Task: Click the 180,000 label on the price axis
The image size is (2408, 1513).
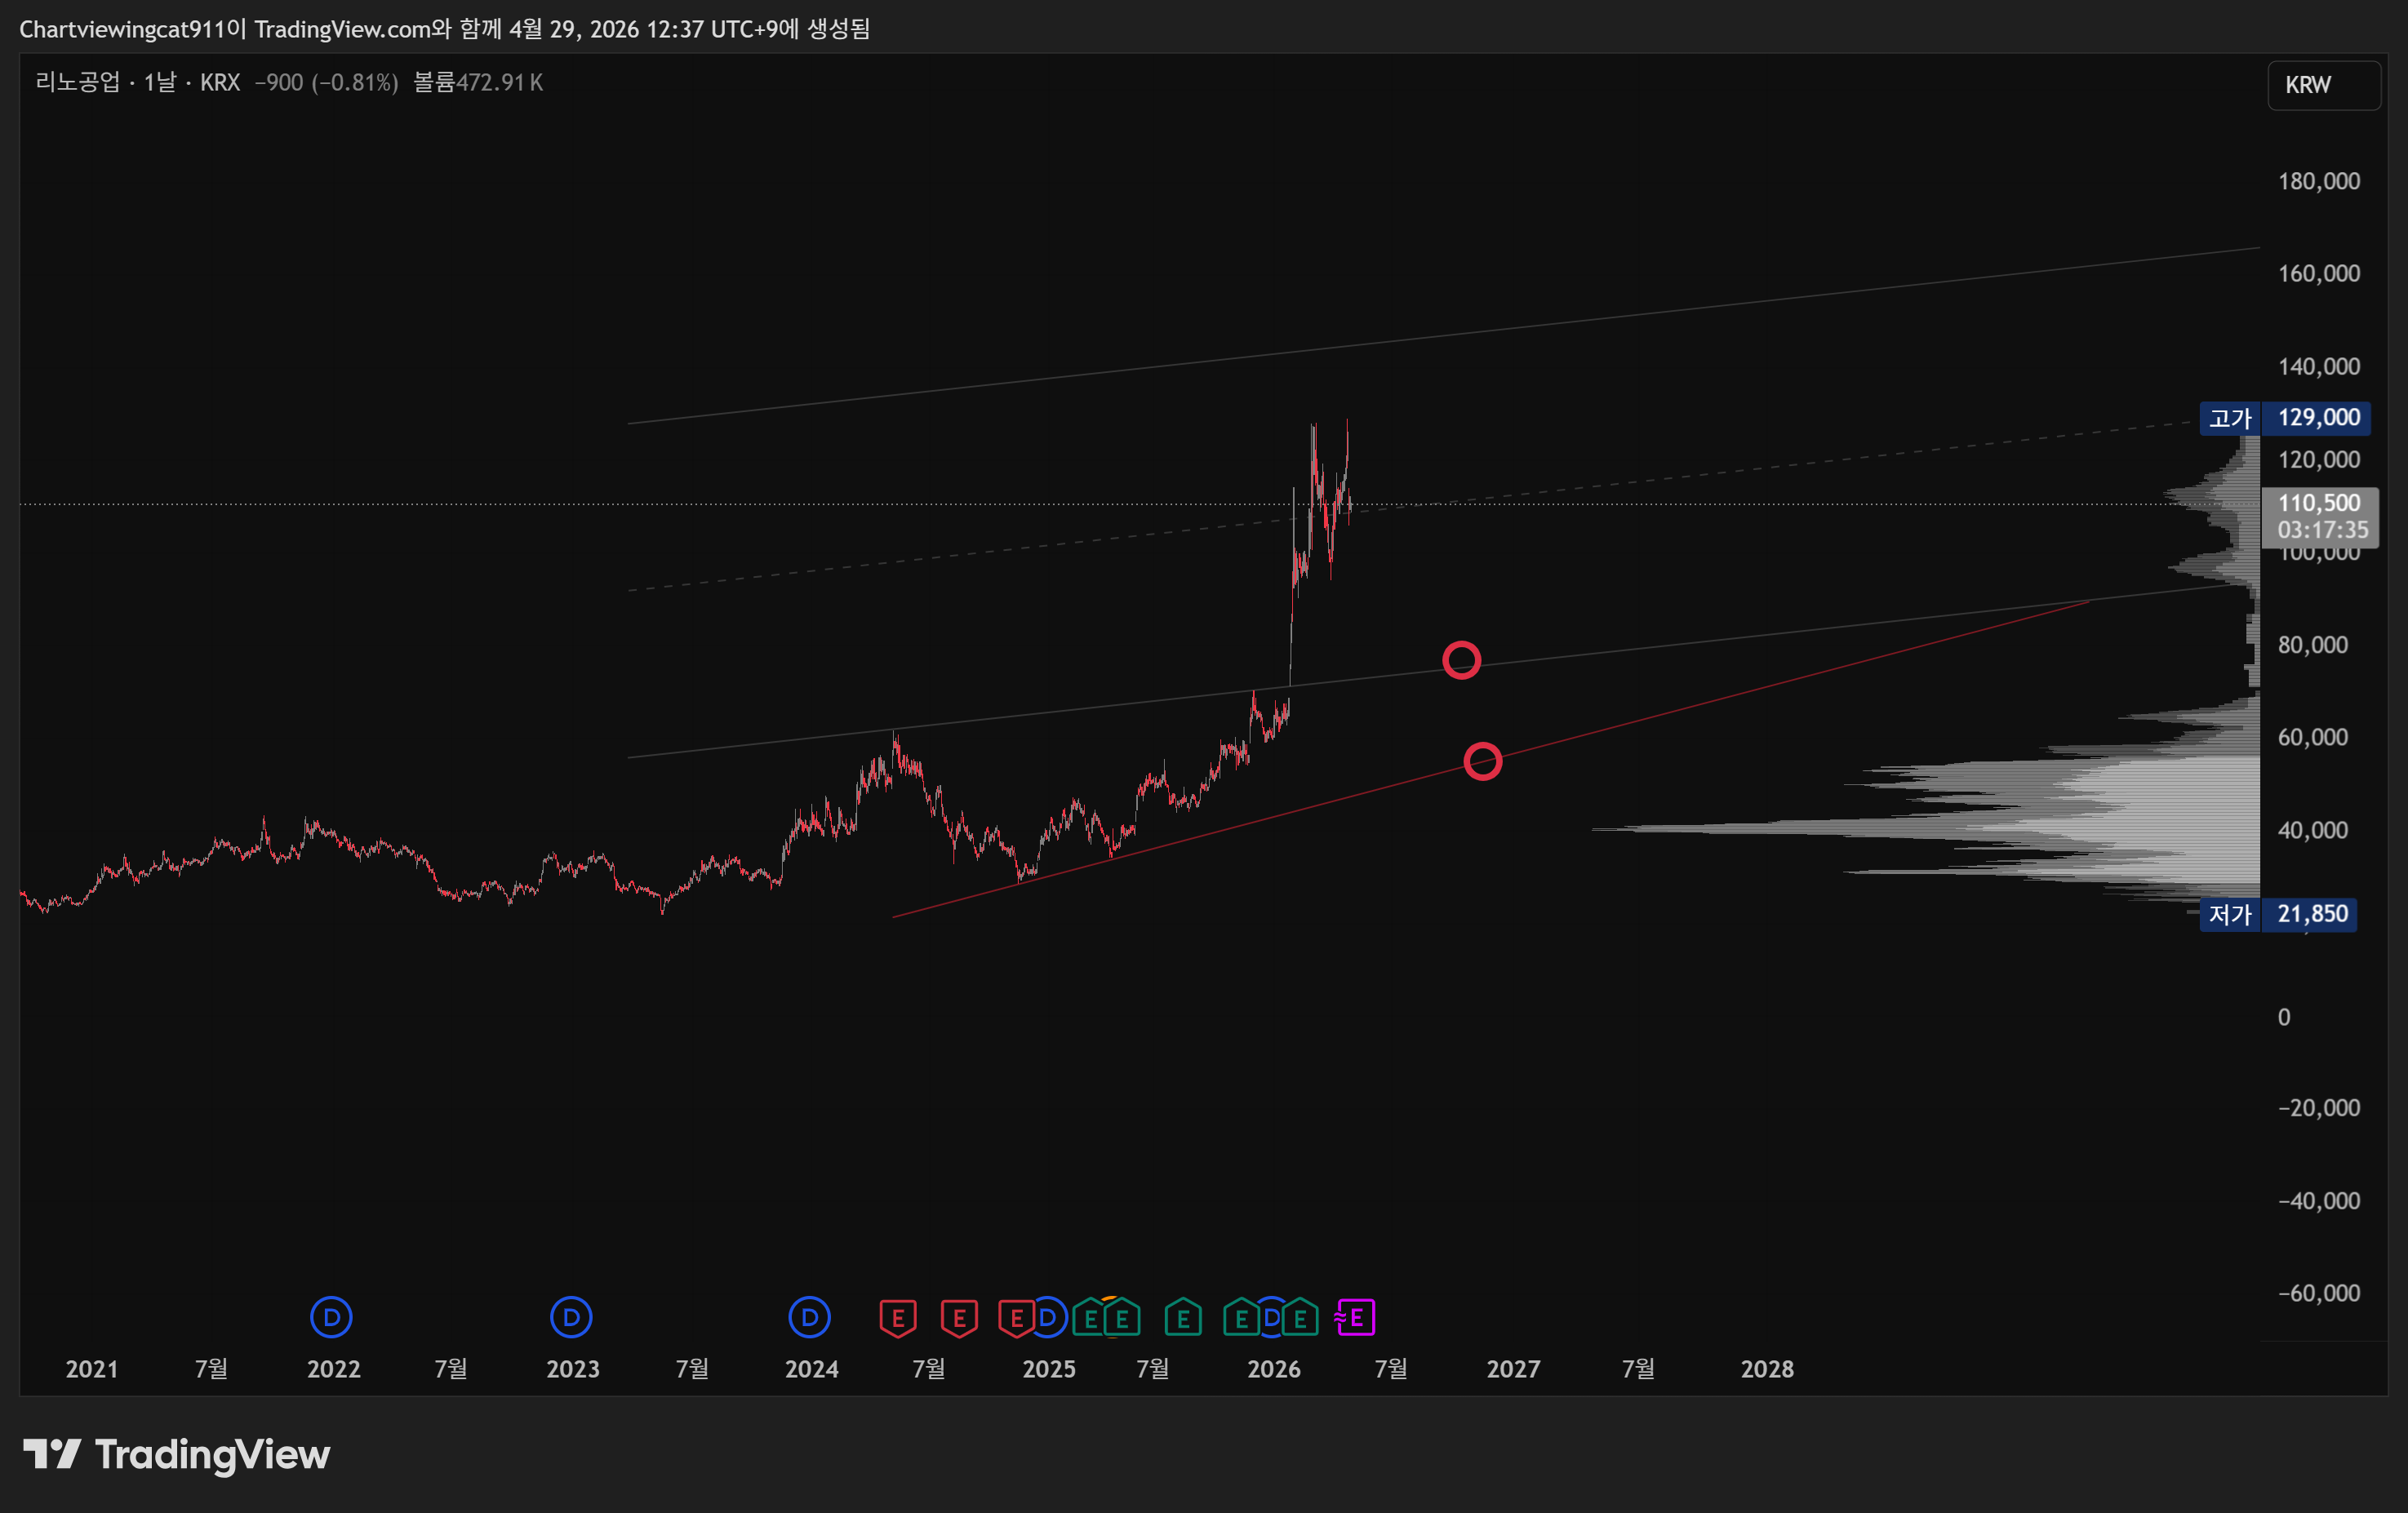Action: [2318, 181]
